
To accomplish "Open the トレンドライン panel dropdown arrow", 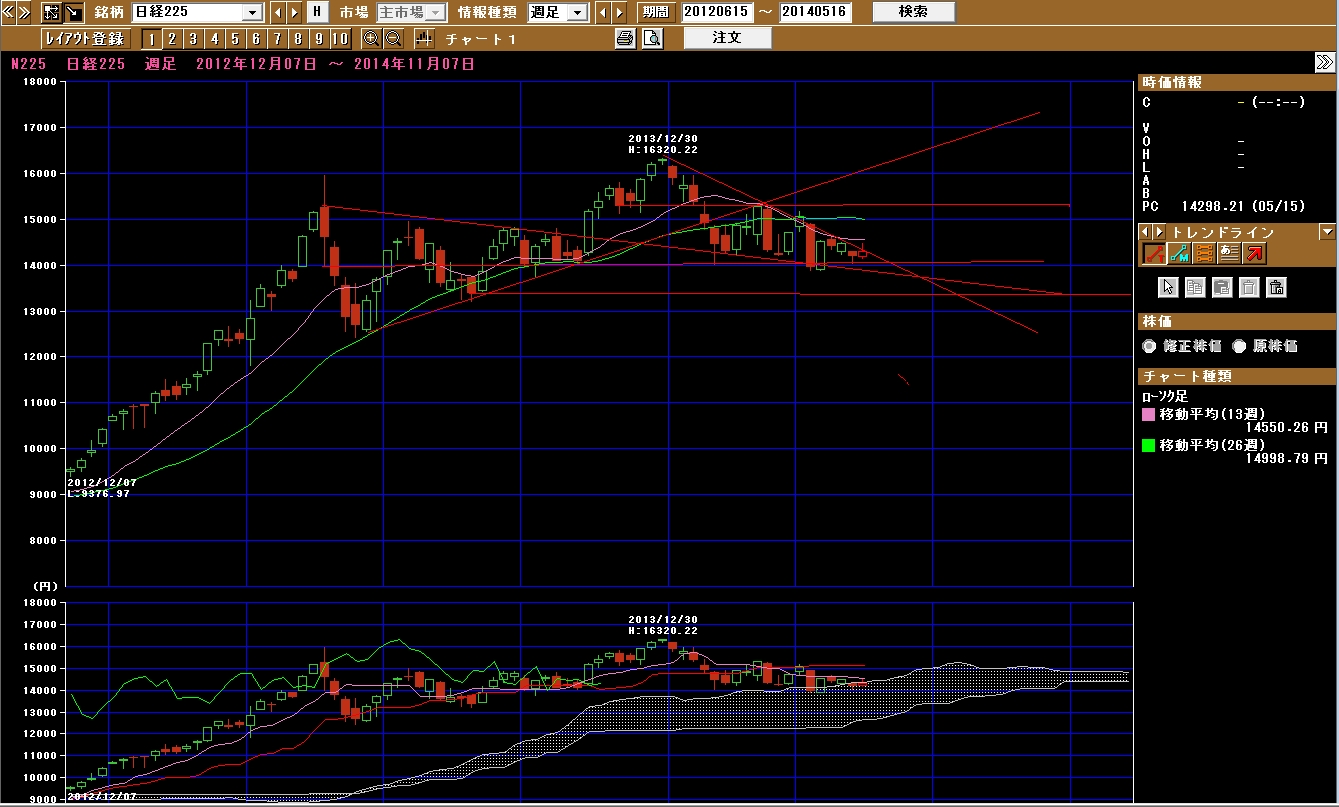I will coord(1327,232).
